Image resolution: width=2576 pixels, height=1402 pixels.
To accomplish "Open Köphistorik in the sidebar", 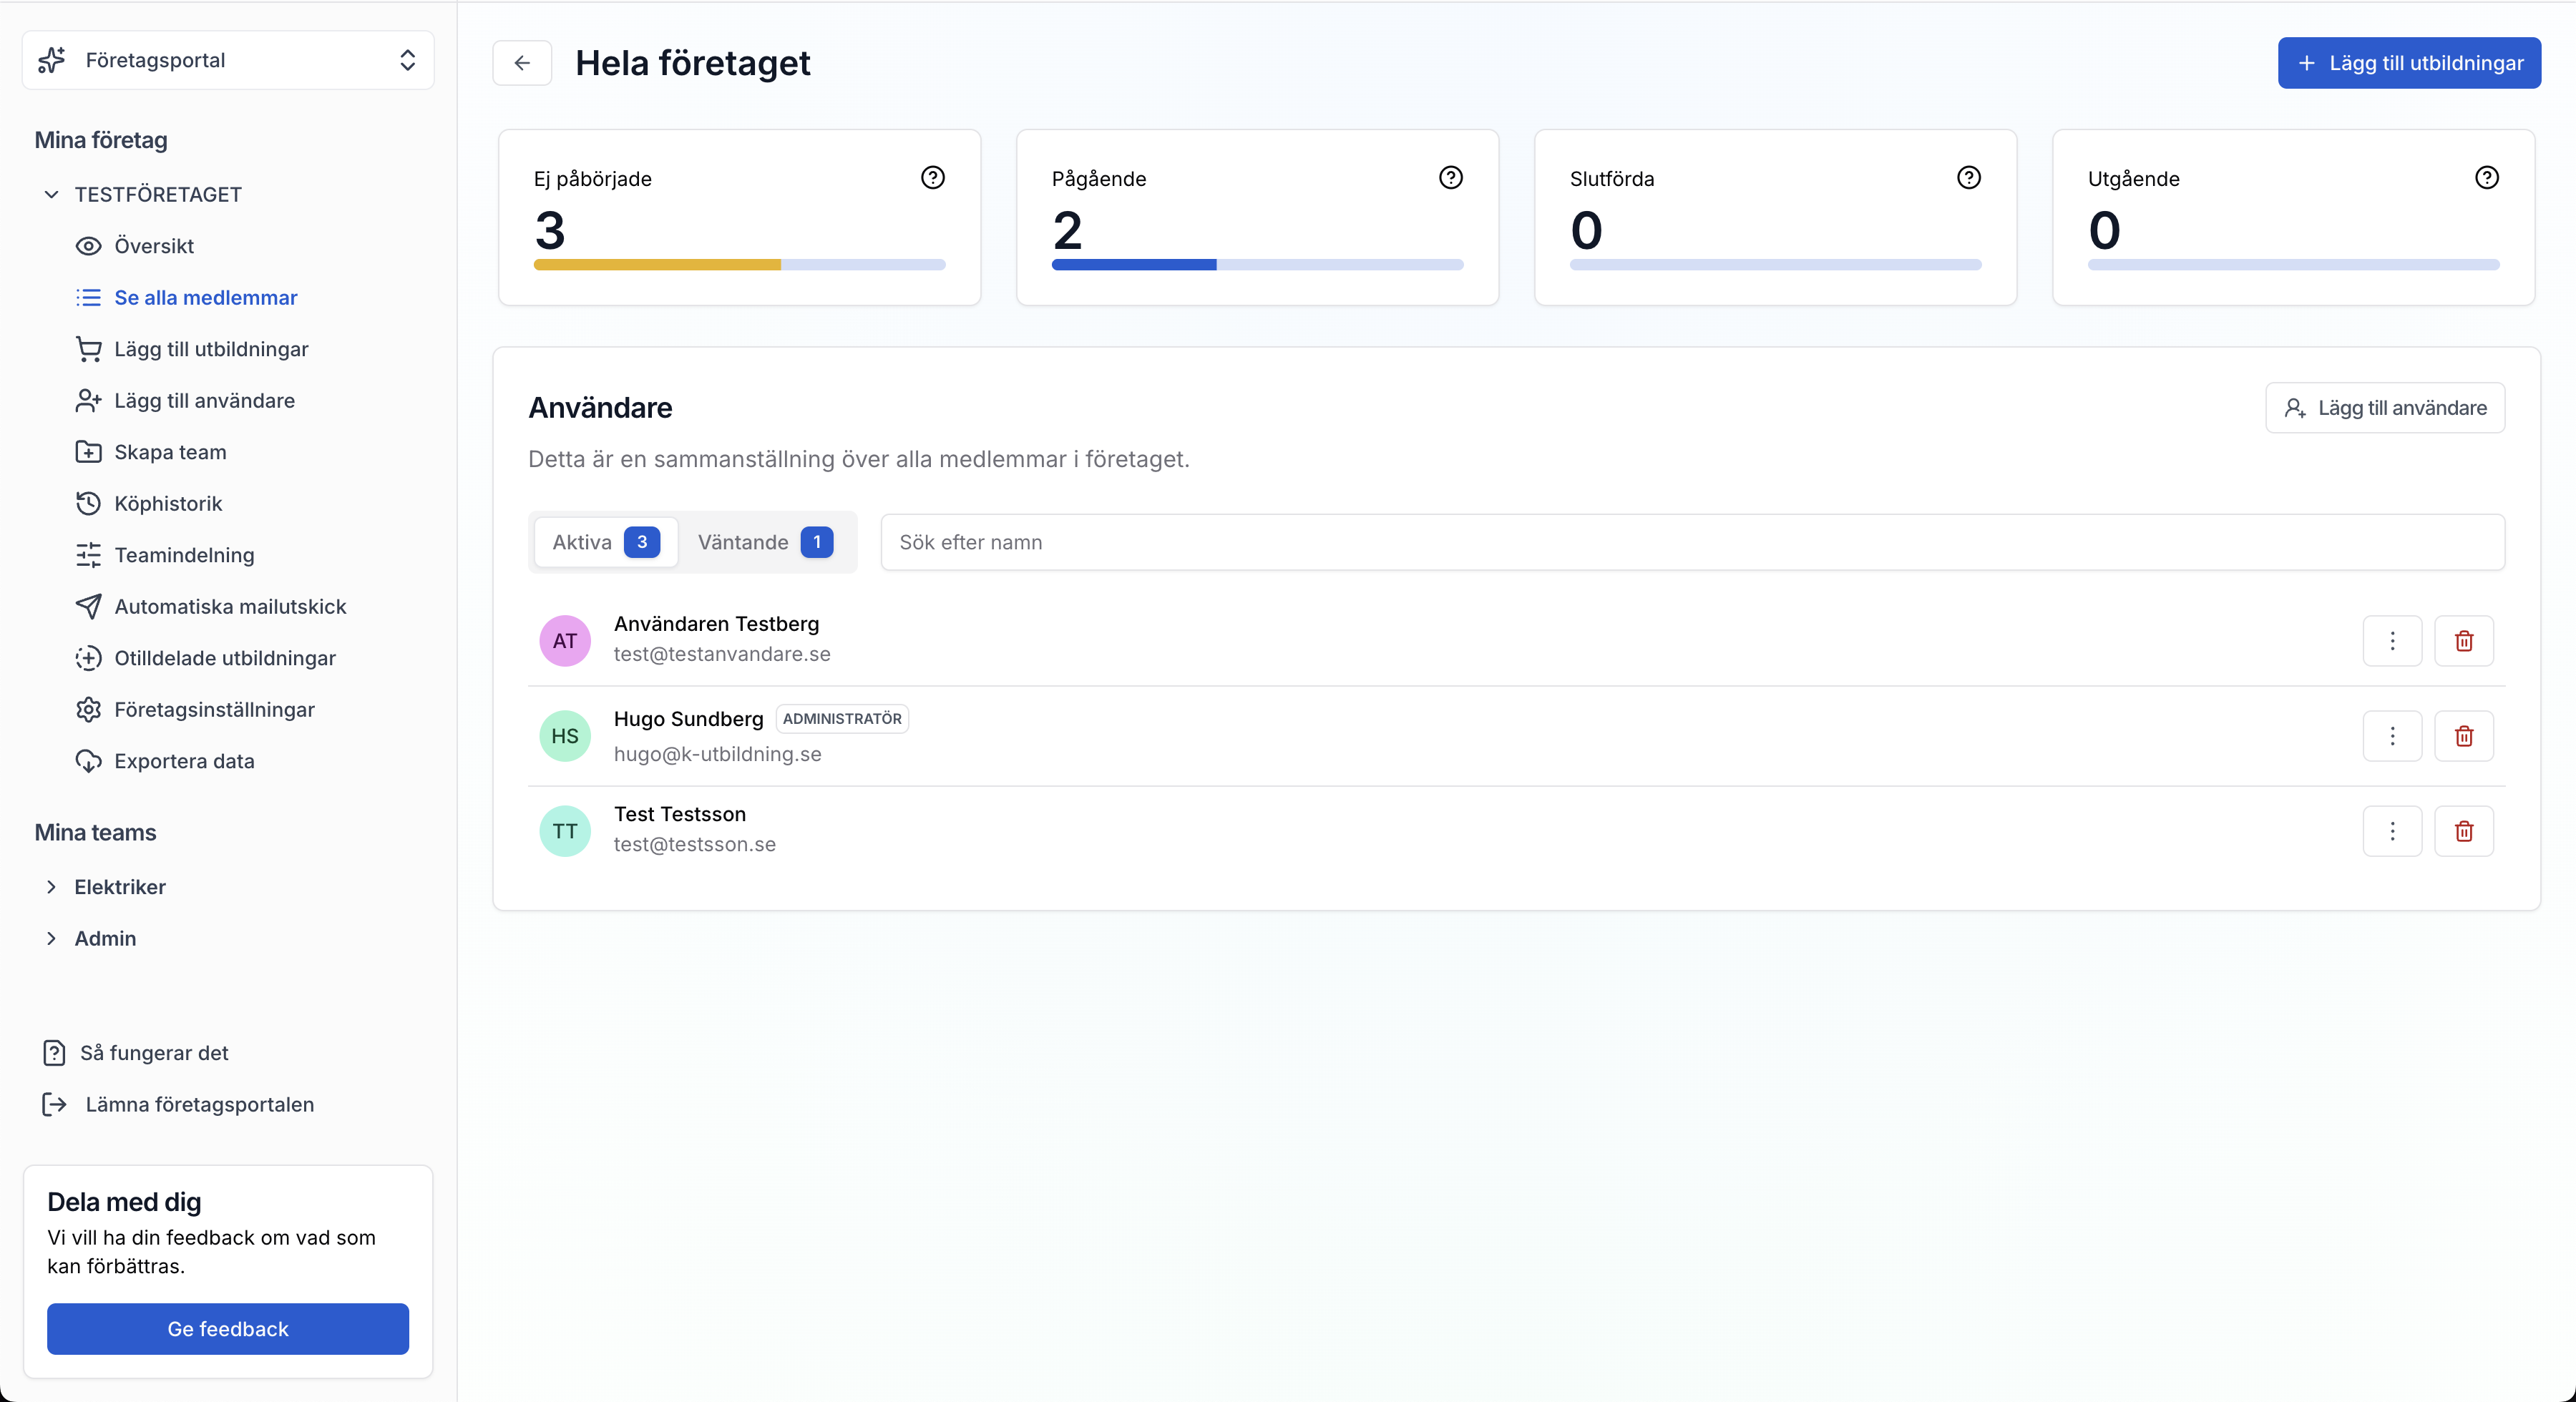I will pyautogui.click(x=168, y=503).
